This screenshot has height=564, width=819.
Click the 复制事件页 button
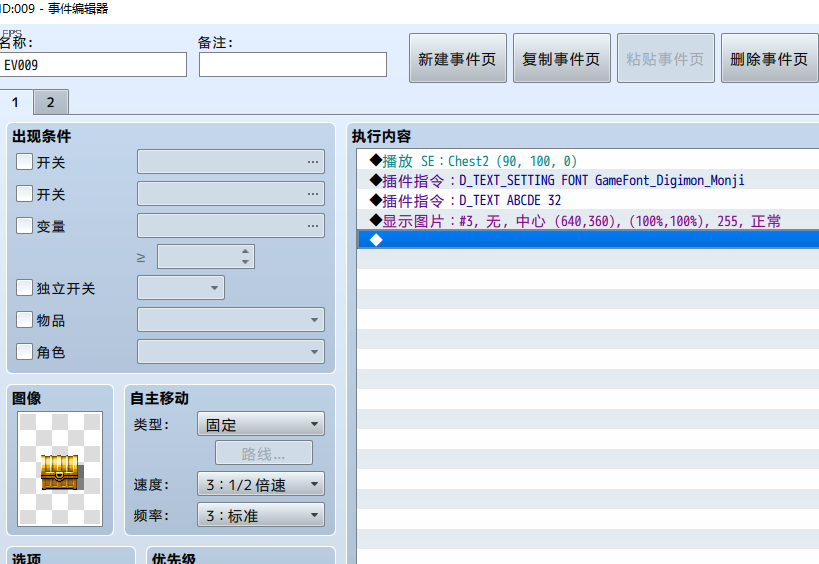click(x=561, y=58)
